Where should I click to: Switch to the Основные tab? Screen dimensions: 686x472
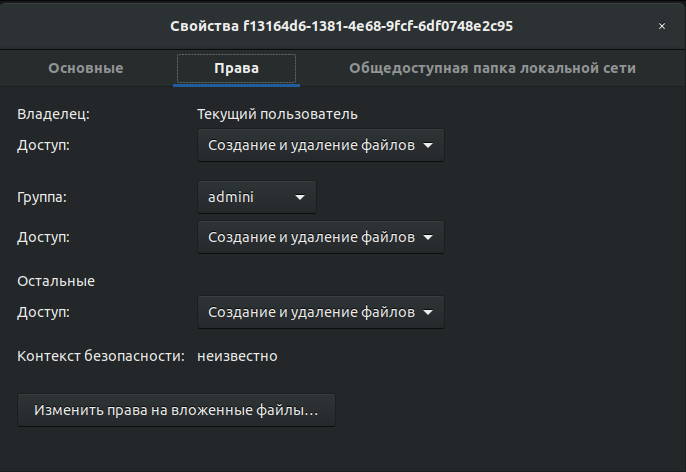click(x=86, y=68)
